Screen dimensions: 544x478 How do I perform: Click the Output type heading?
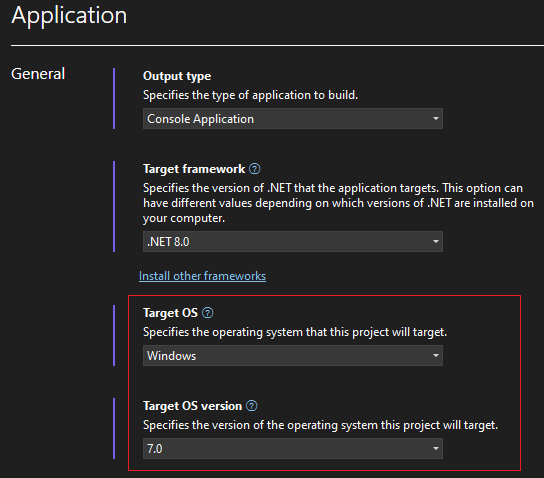[177, 76]
